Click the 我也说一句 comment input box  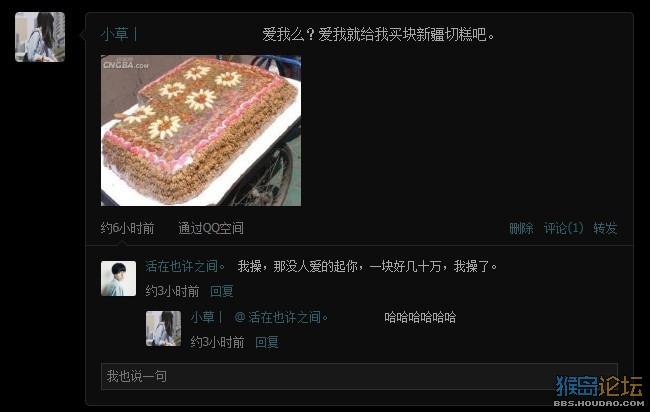359,376
